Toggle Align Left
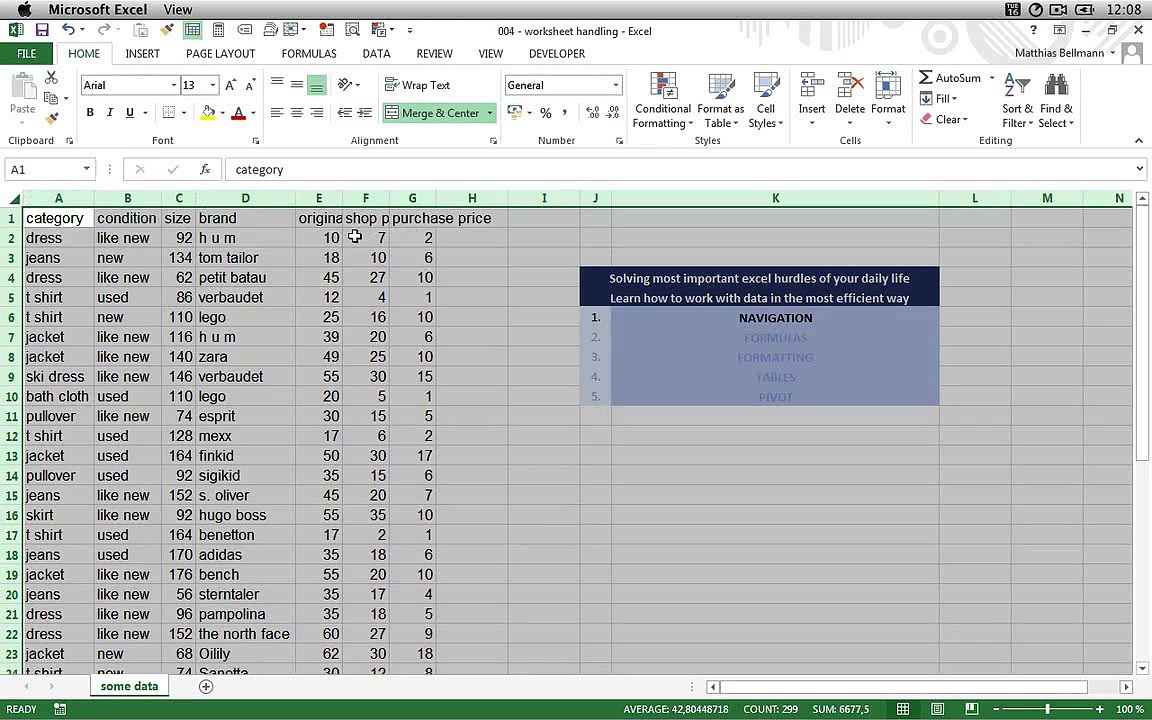The height and width of the screenshot is (720, 1152). pyautogui.click(x=277, y=112)
